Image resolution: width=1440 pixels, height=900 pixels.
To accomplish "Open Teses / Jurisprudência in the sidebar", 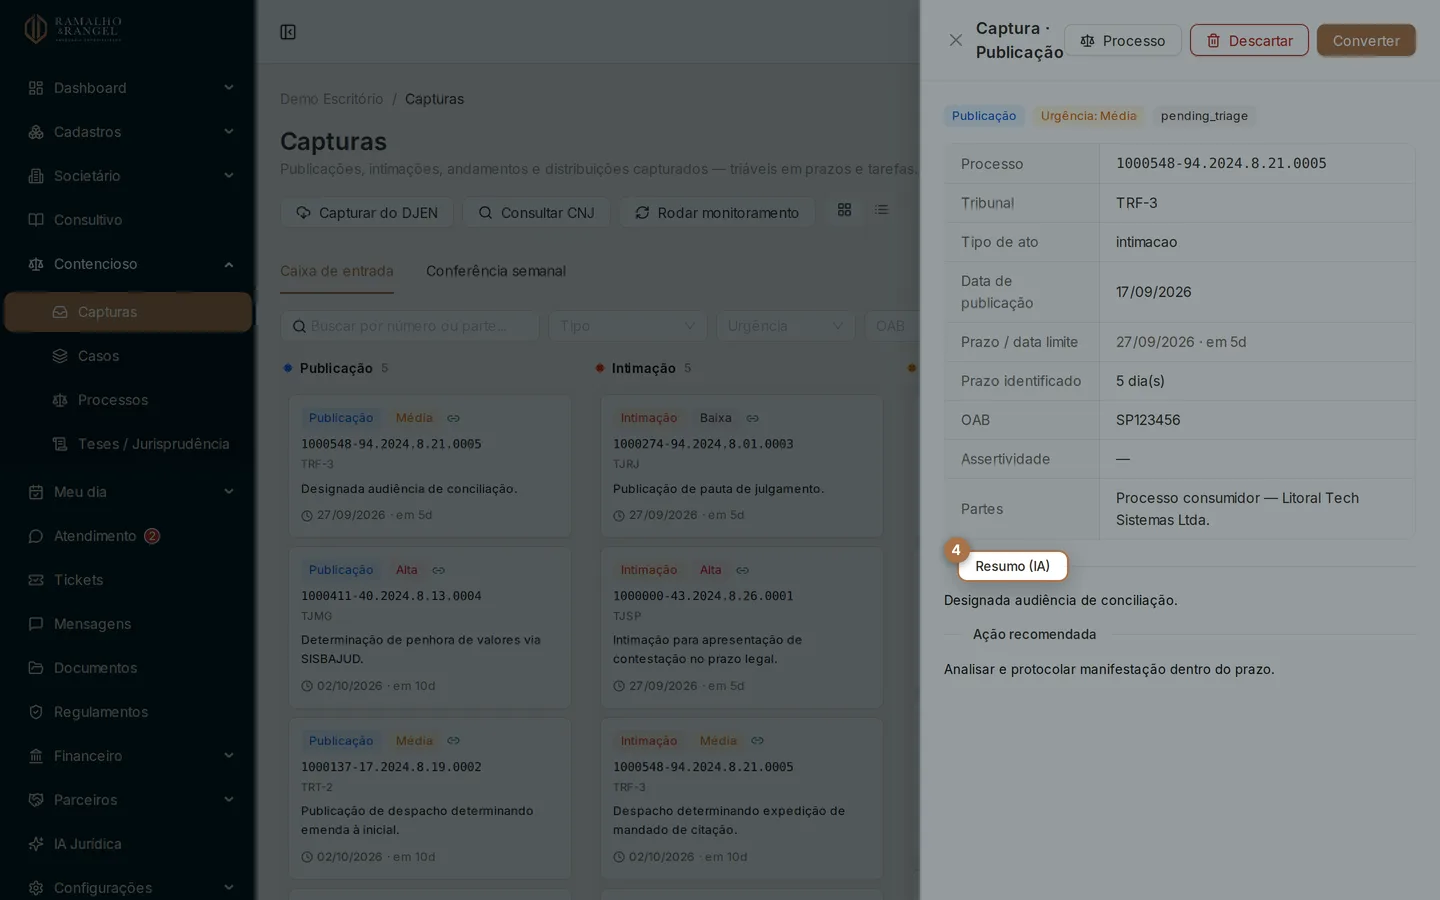I will point(128,444).
